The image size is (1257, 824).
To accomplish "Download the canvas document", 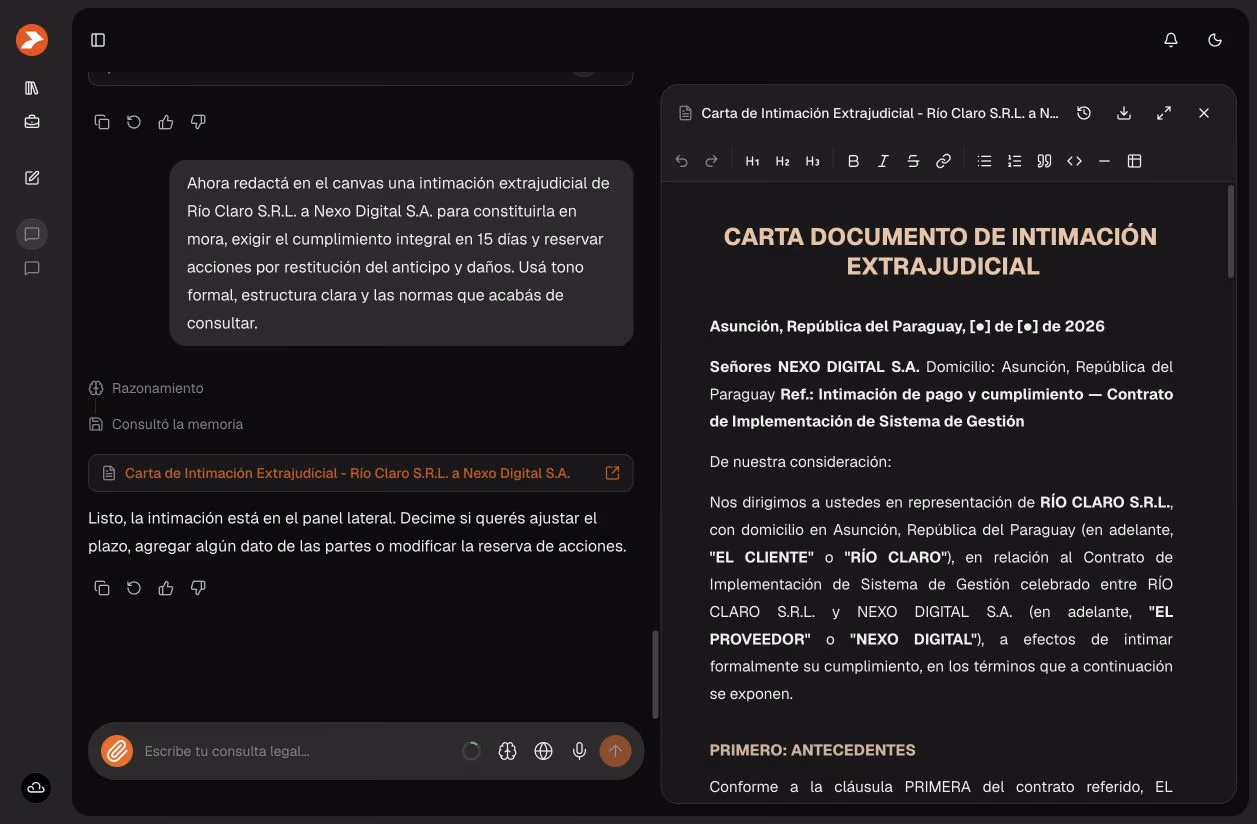I will click(1124, 113).
